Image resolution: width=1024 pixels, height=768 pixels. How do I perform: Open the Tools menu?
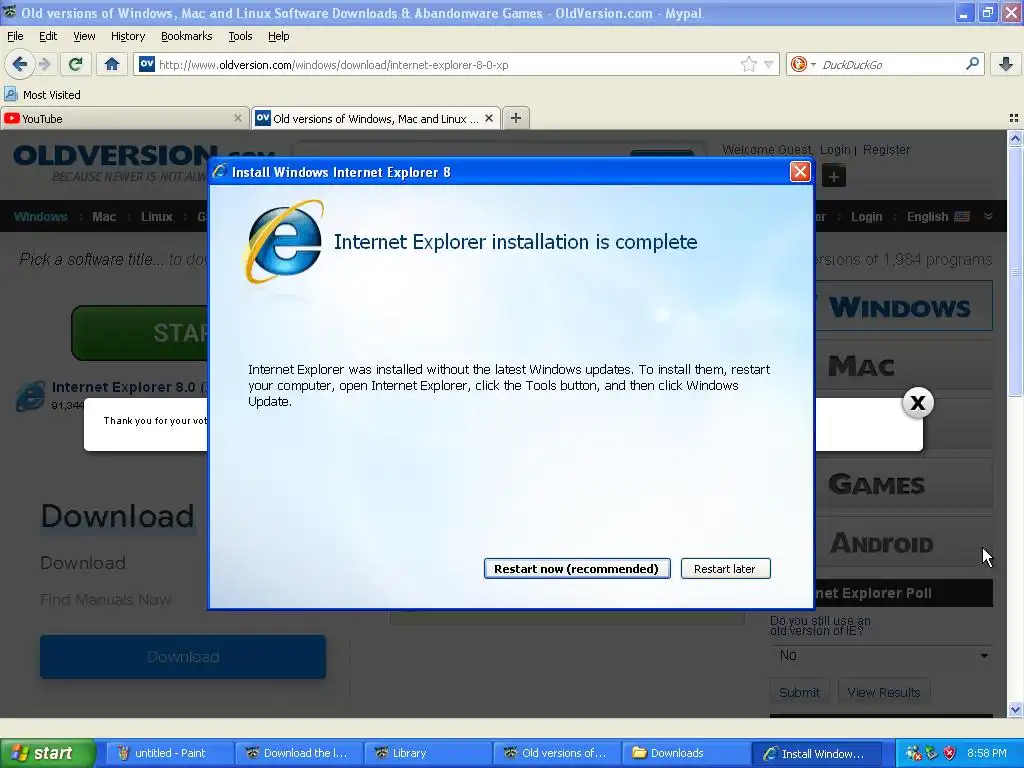[240, 36]
